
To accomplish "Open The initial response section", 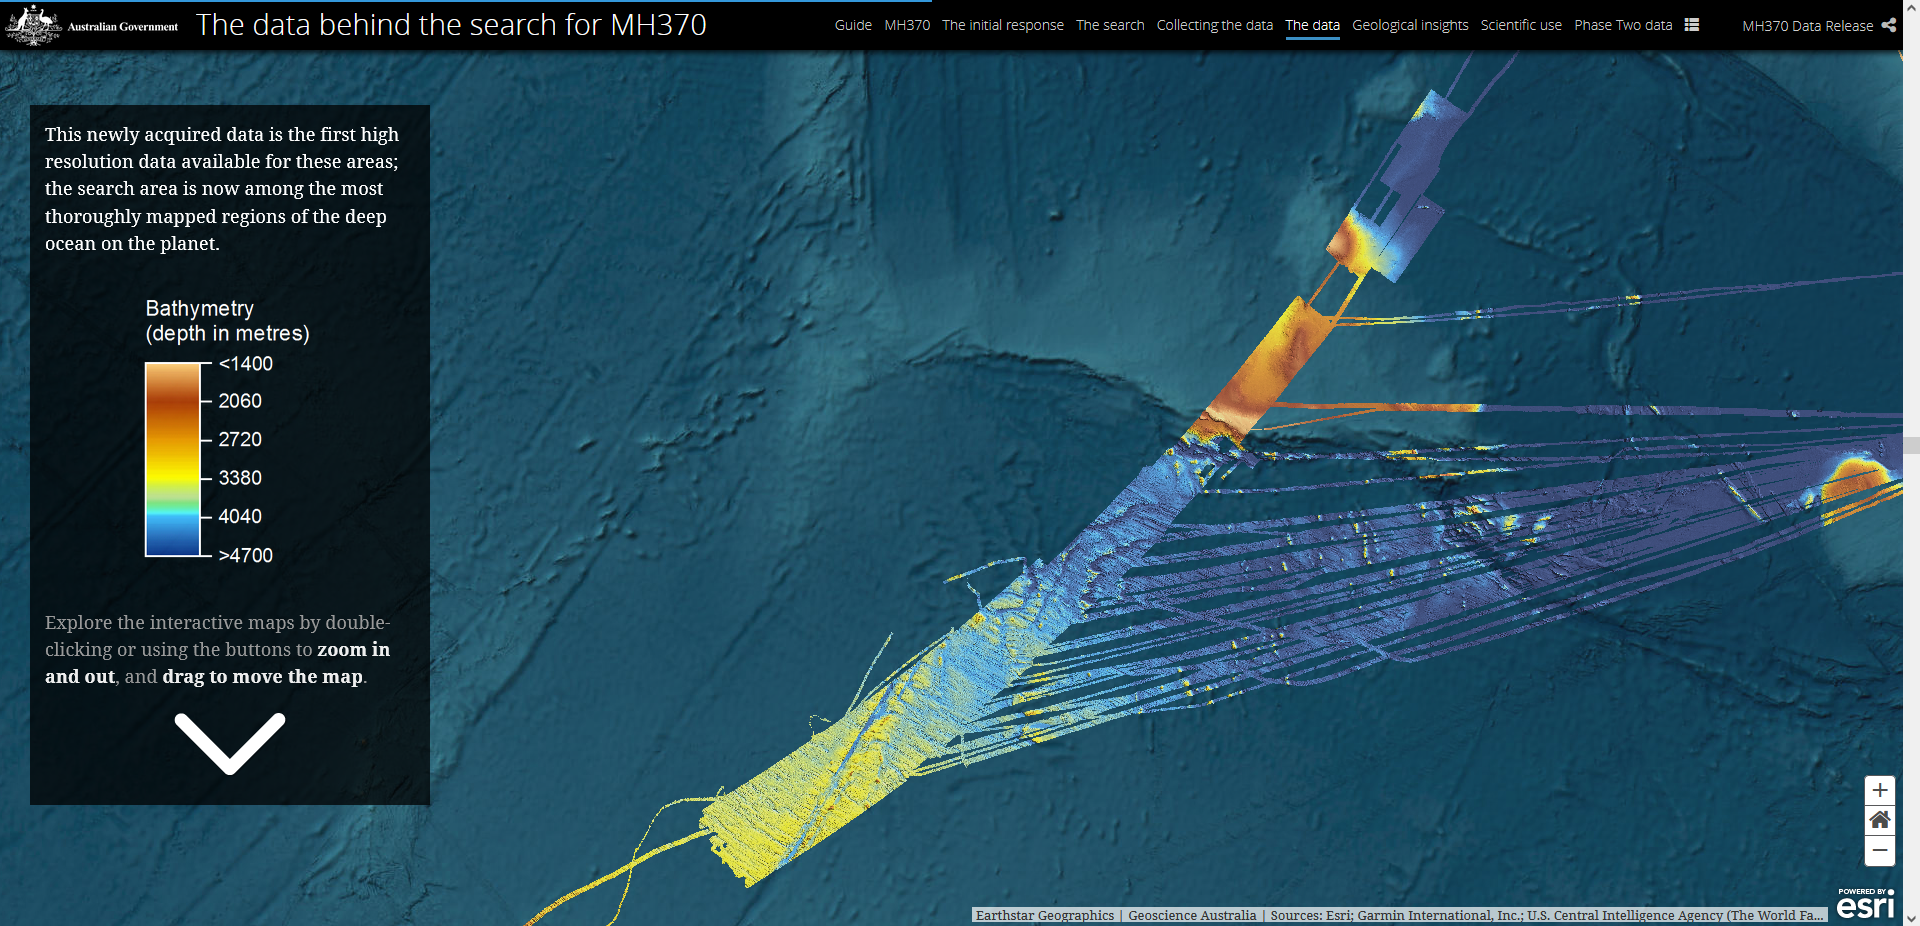I will [1003, 25].
